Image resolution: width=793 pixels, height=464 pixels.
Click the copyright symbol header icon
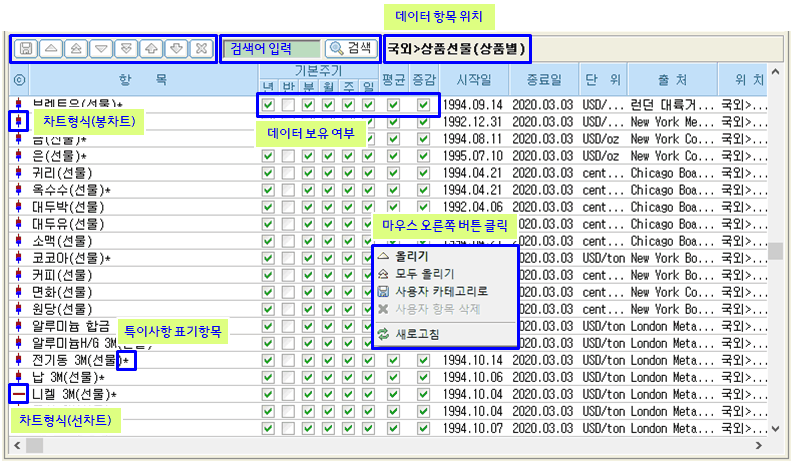click(x=19, y=80)
